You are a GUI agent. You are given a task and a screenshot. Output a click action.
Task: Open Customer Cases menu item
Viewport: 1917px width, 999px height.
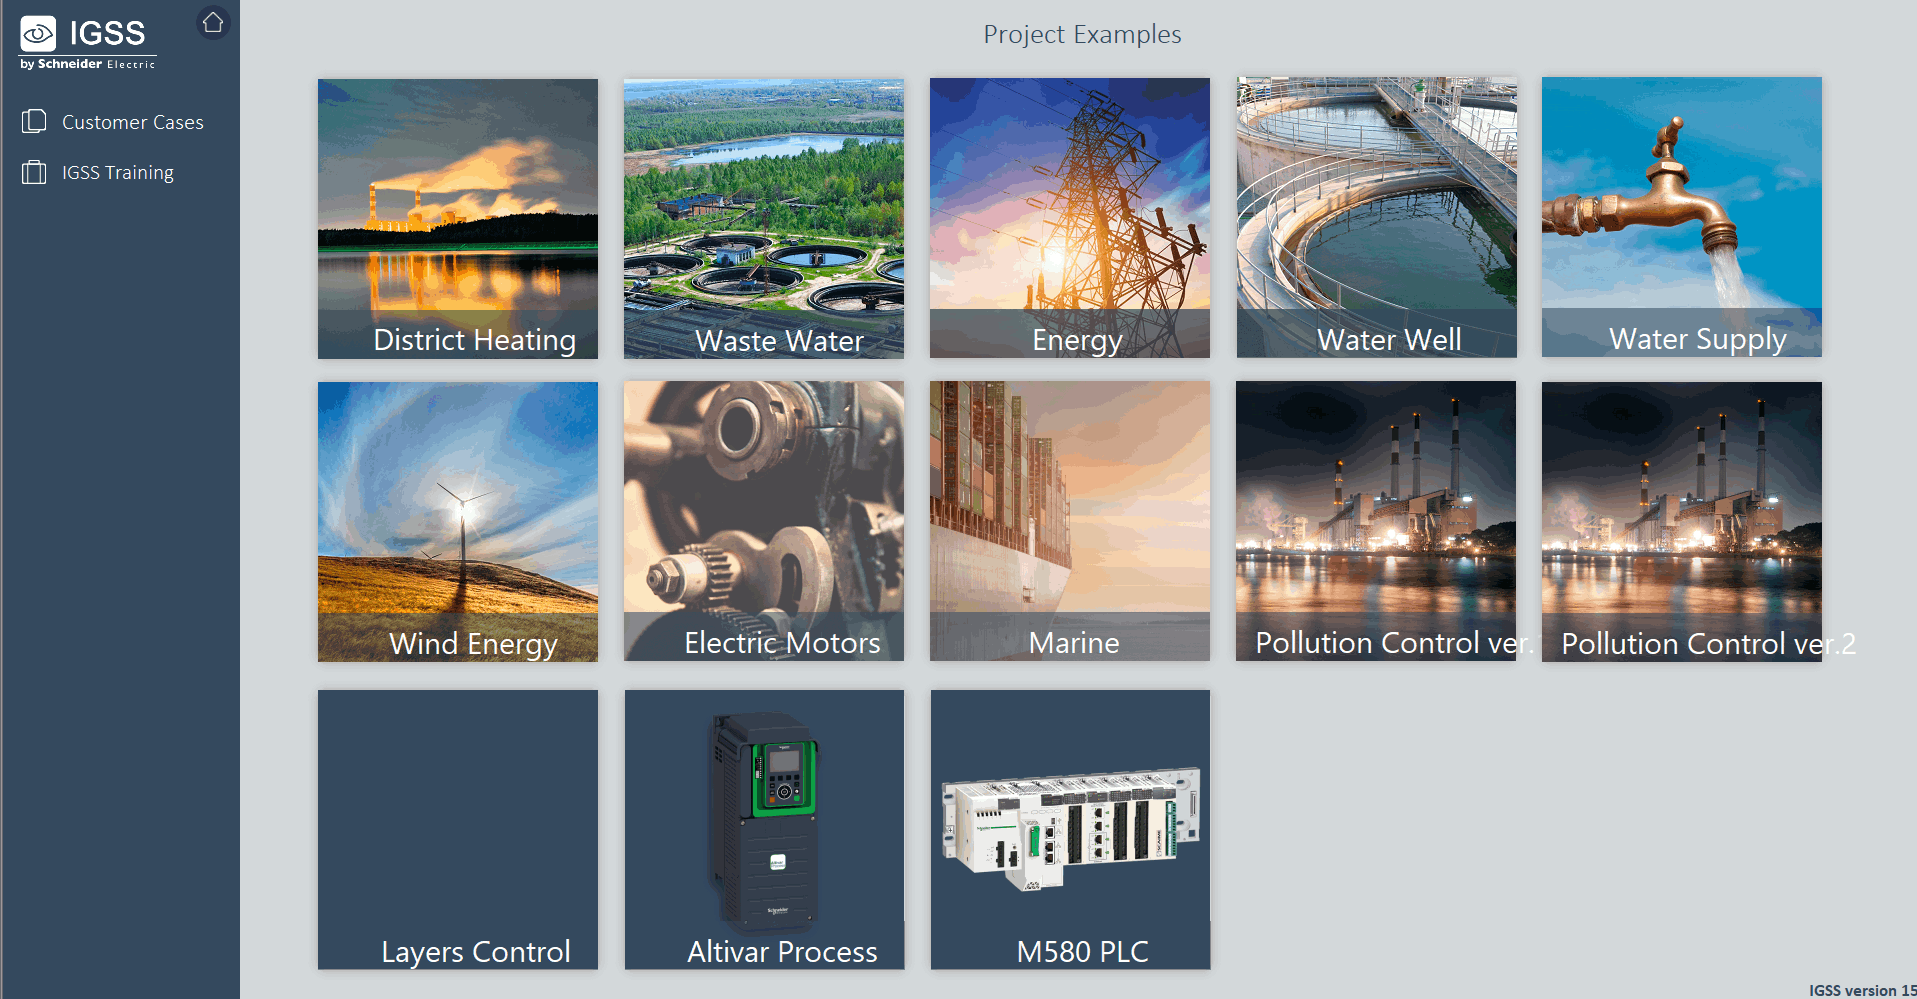132,122
